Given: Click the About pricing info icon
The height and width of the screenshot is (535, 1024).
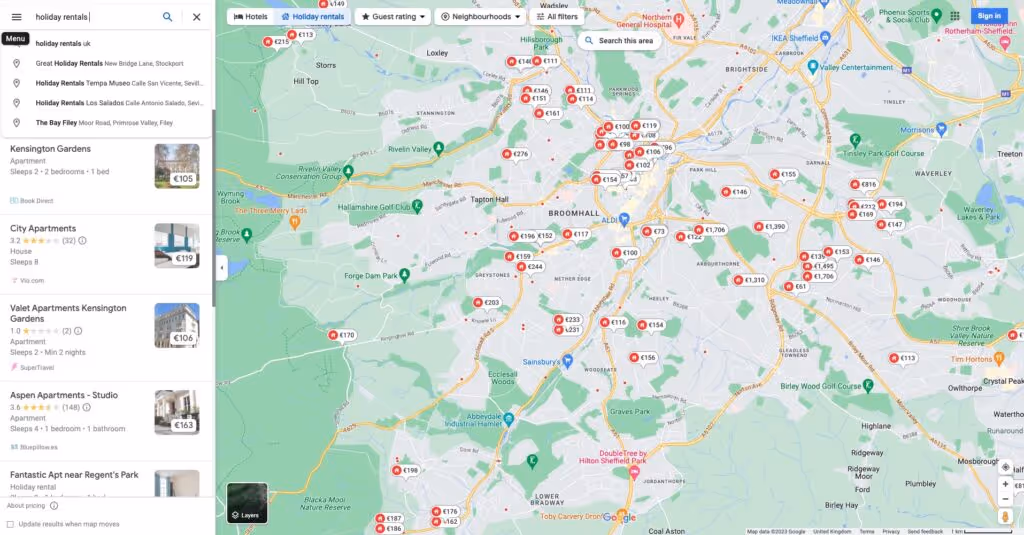Looking at the screenshot, I should point(54,506).
